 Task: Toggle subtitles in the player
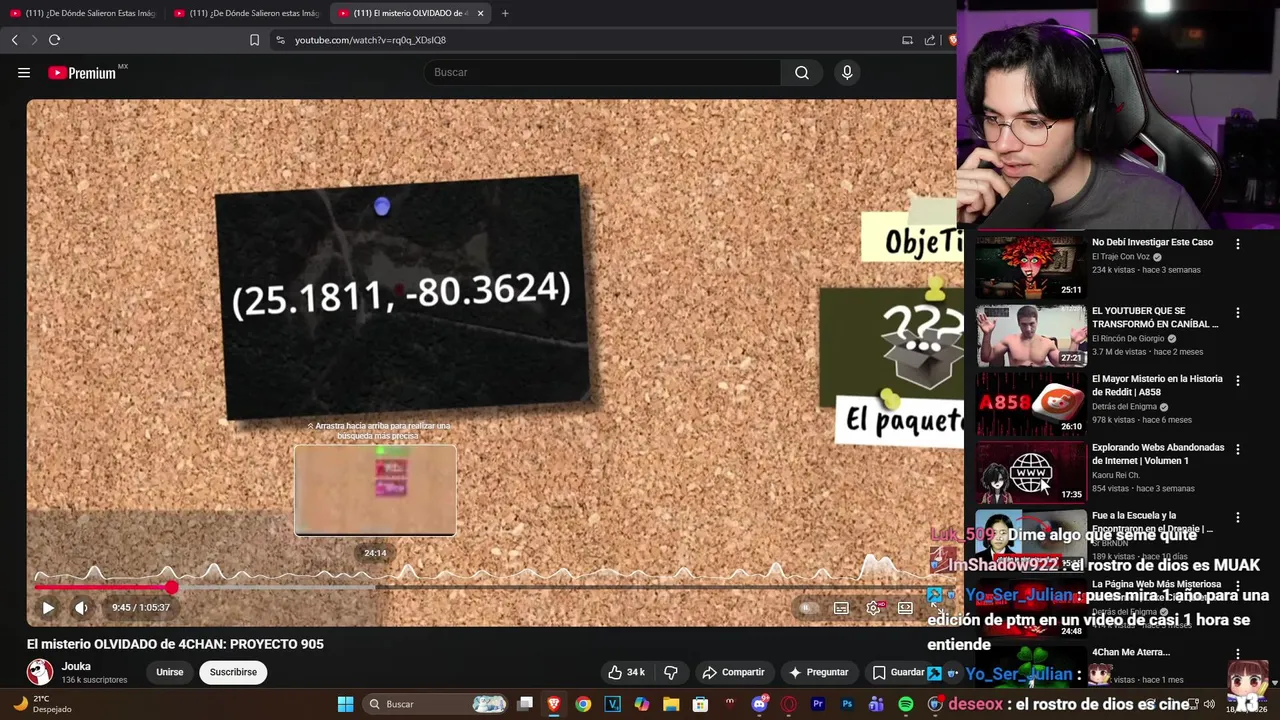point(841,608)
